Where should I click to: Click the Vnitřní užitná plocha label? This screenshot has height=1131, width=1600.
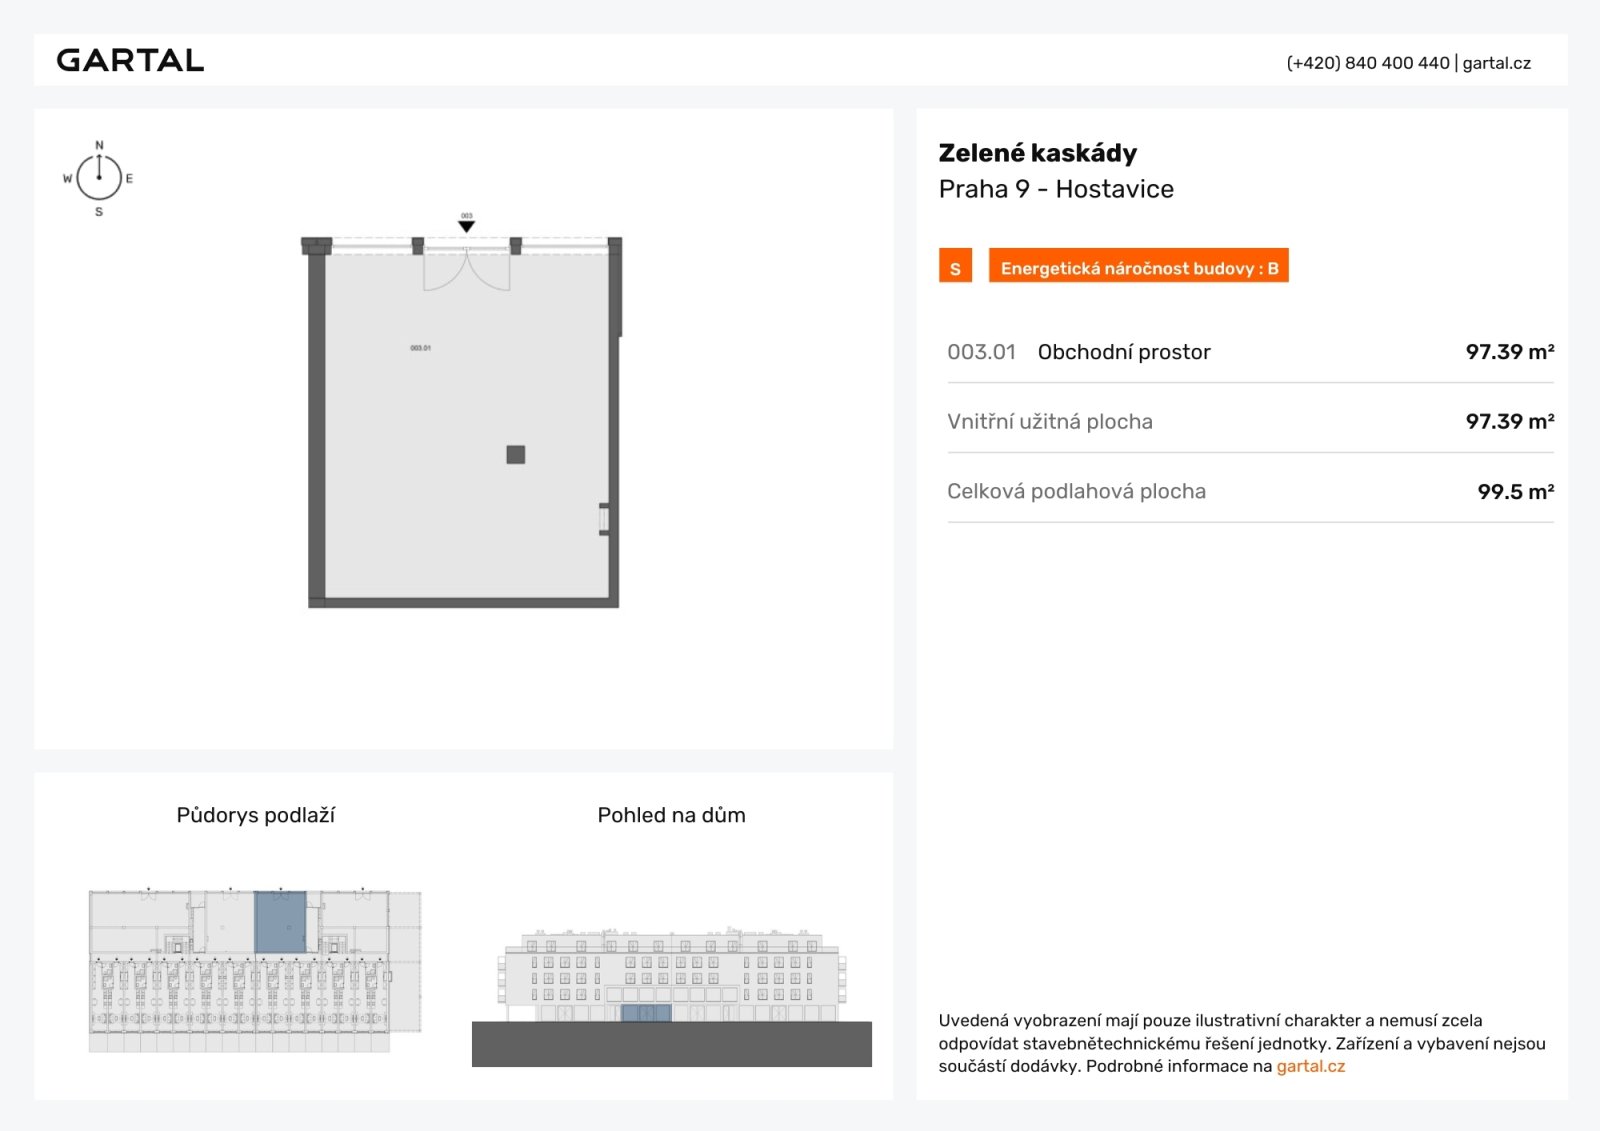(x=1049, y=422)
